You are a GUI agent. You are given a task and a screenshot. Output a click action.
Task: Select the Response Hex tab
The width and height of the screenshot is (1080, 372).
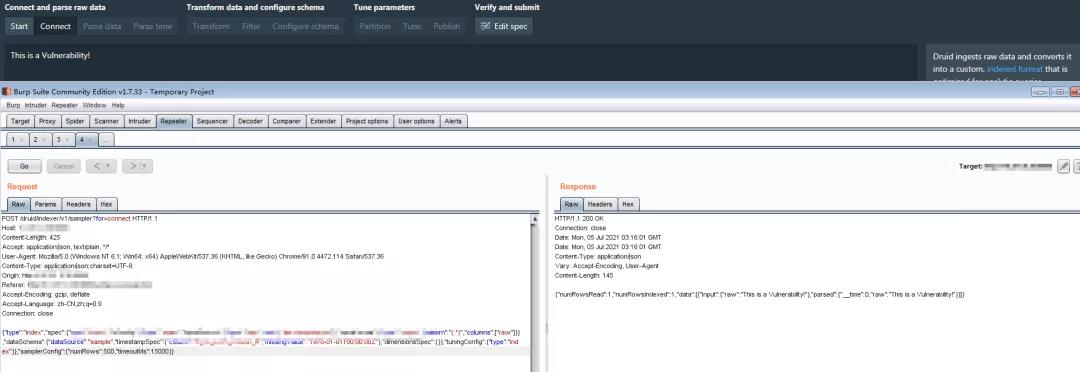coord(628,204)
